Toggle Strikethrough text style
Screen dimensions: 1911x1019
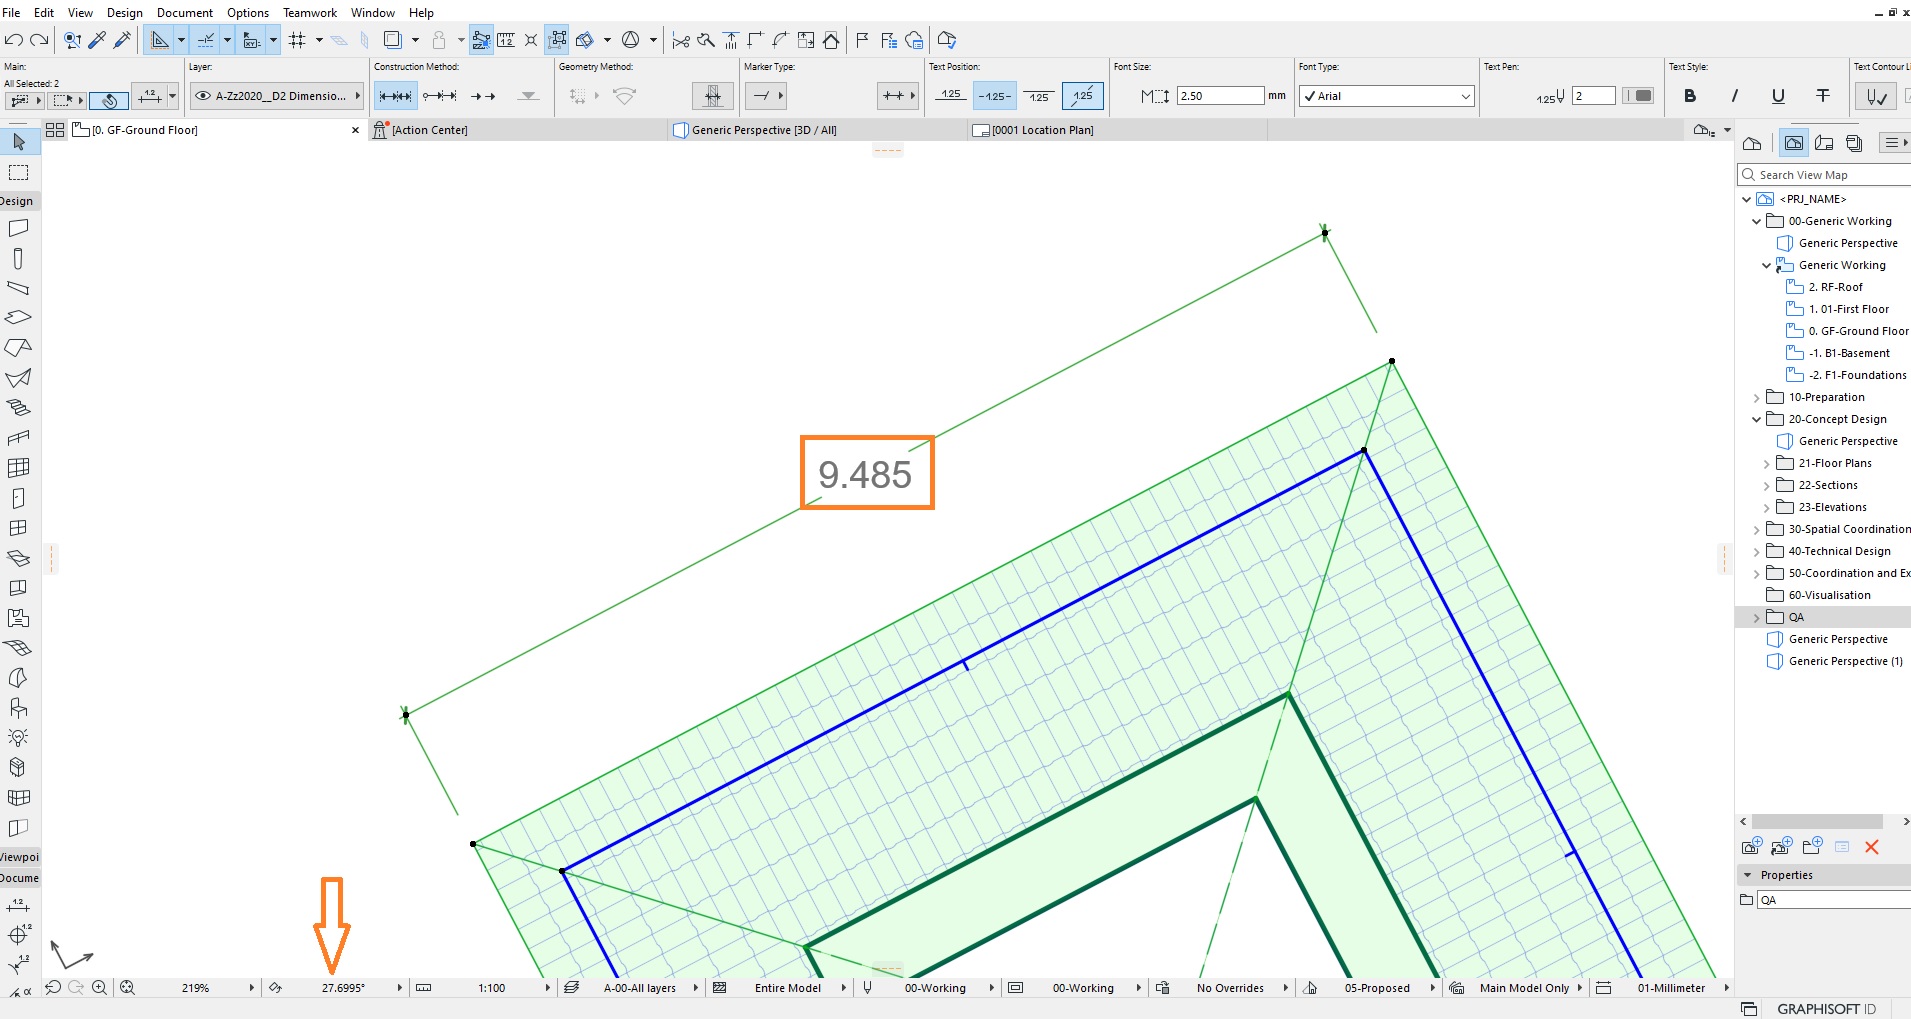click(x=1823, y=96)
